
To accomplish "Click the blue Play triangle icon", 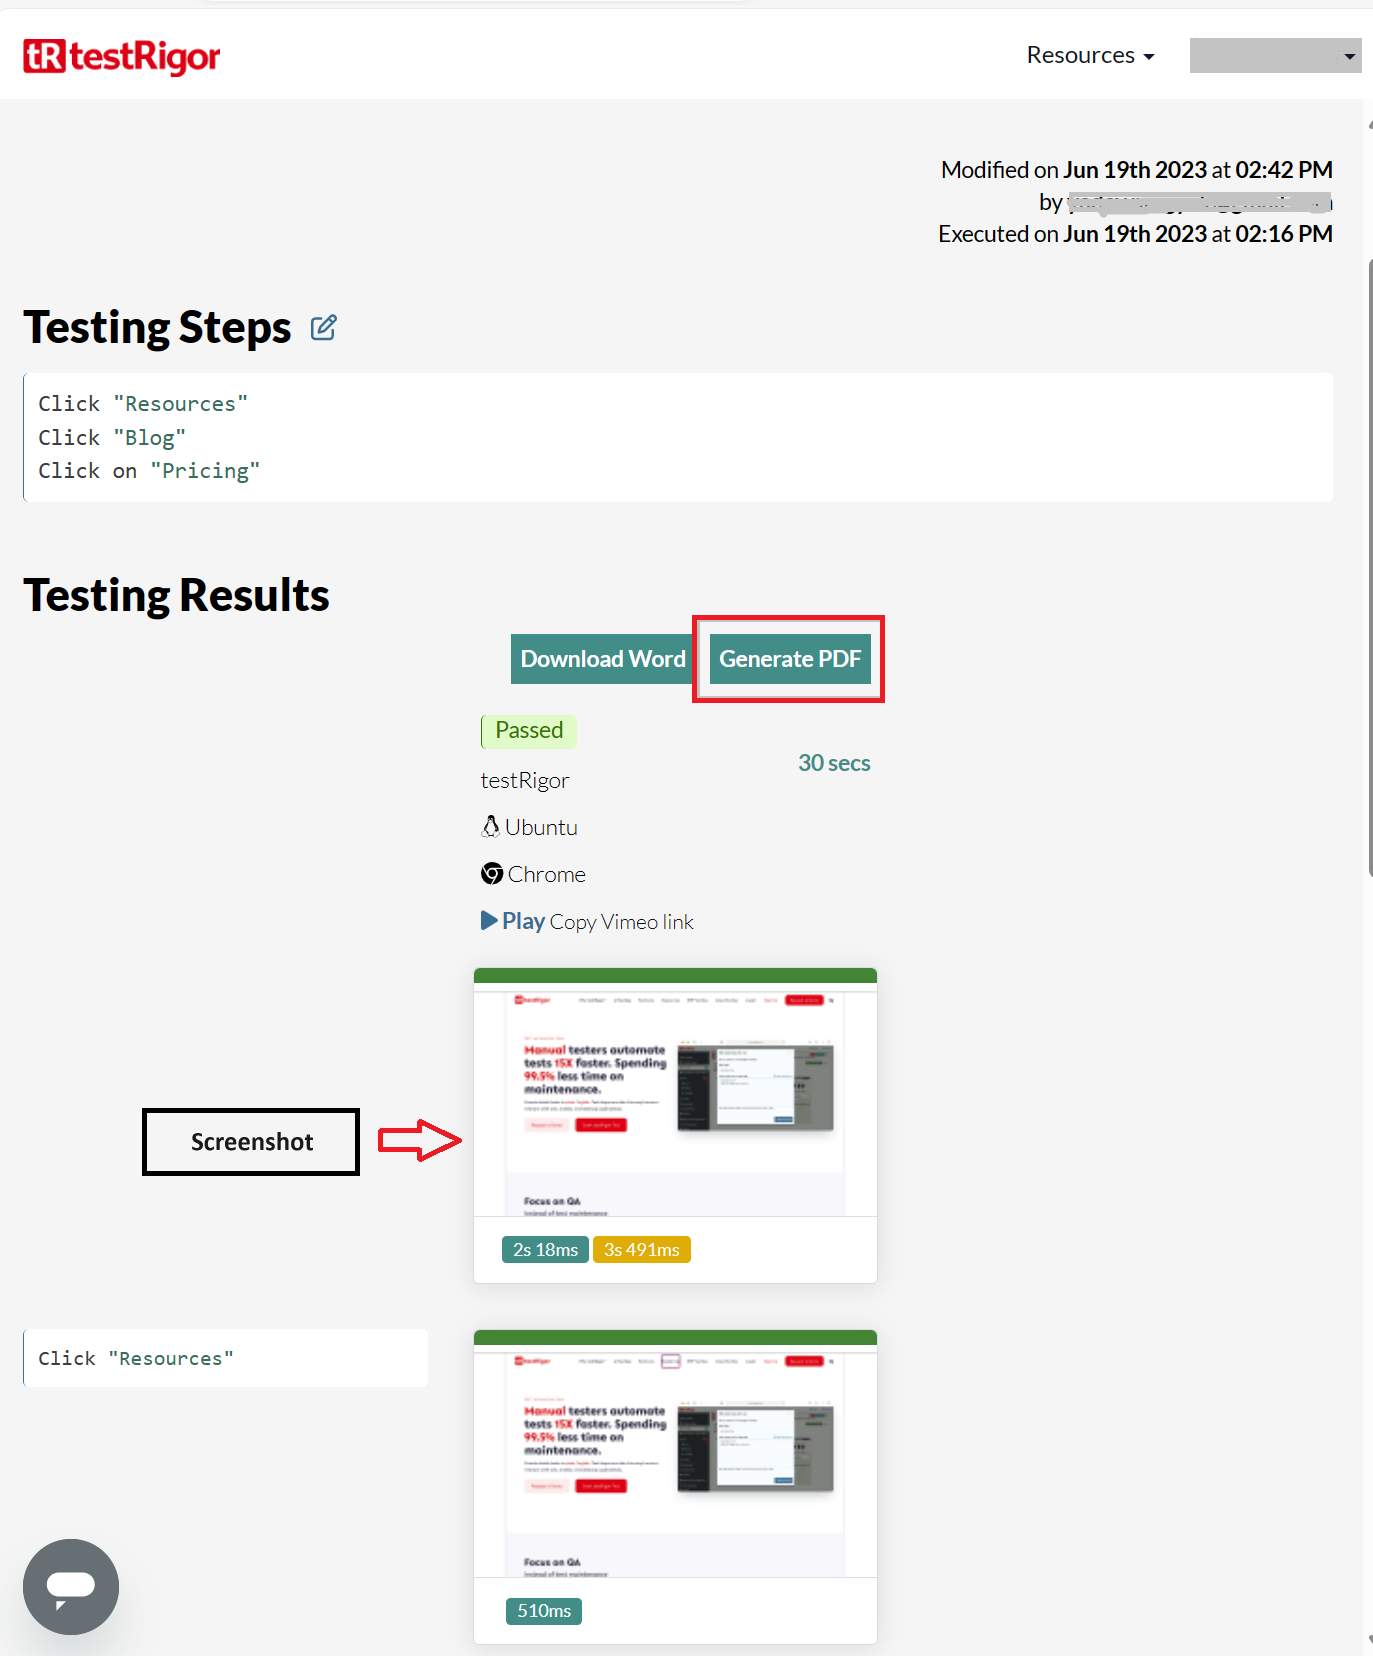I will tap(489, 921).
